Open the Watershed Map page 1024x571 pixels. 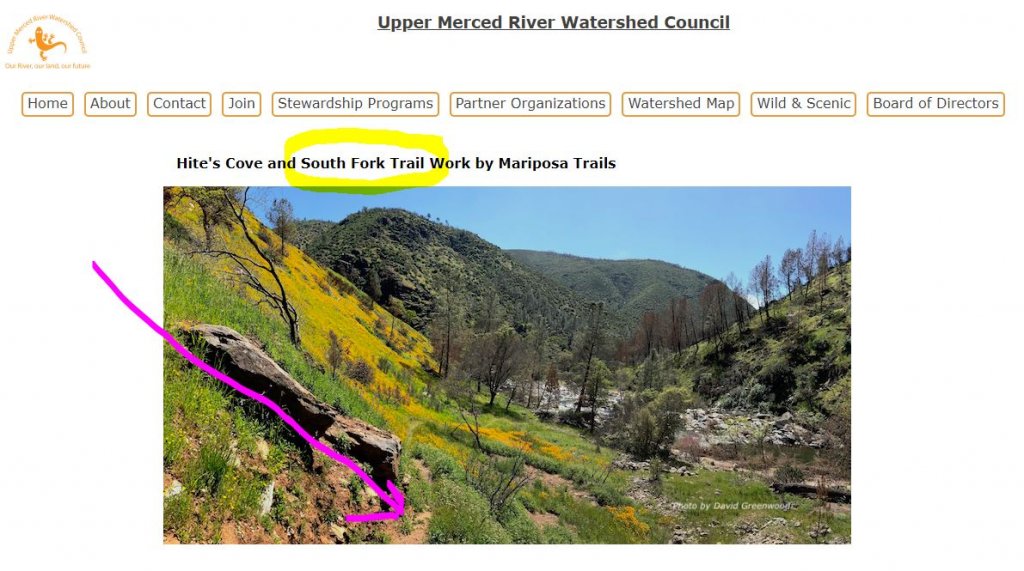(x=680, y=104)
